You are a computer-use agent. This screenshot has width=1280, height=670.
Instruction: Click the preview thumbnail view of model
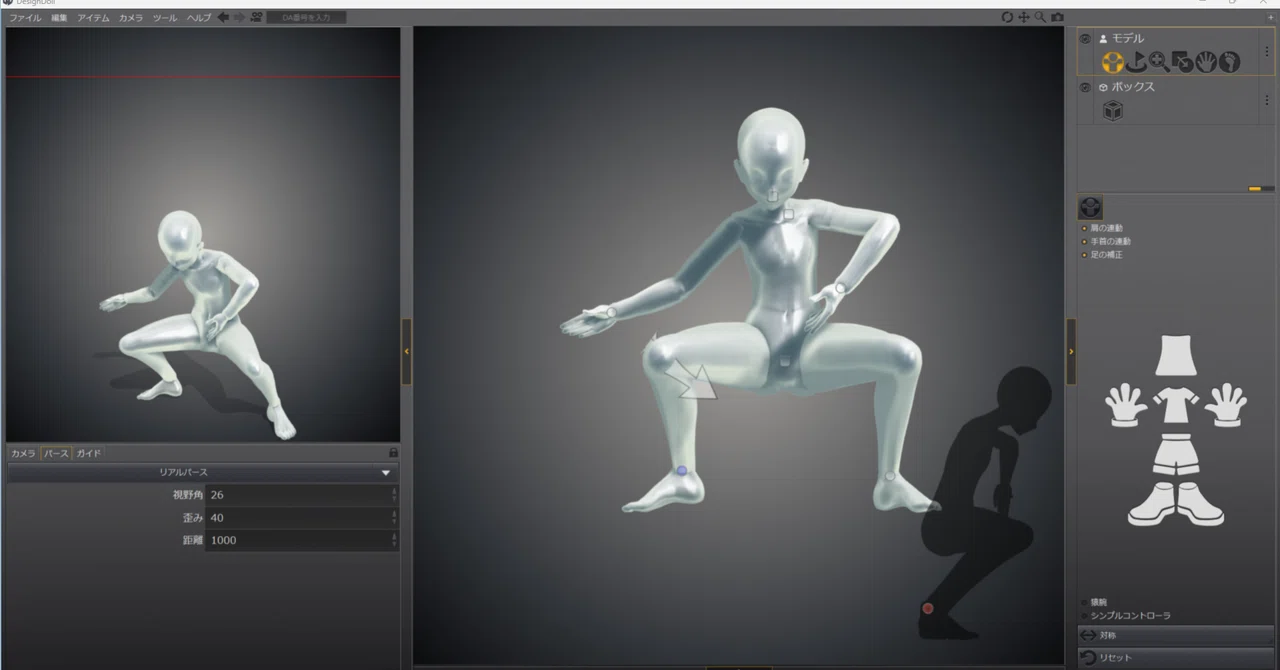[x=203, y=235]
